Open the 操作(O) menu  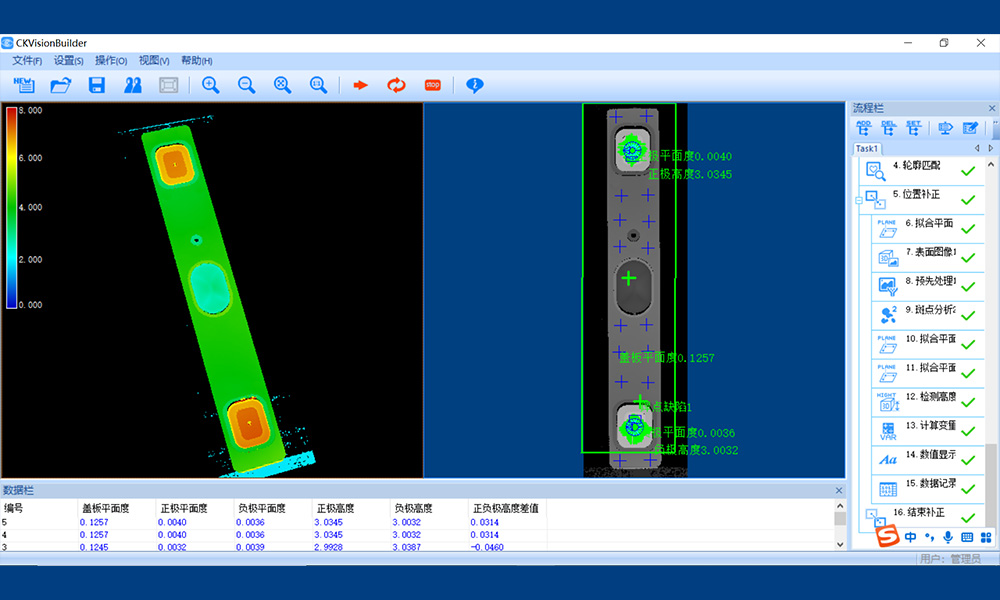111,61
